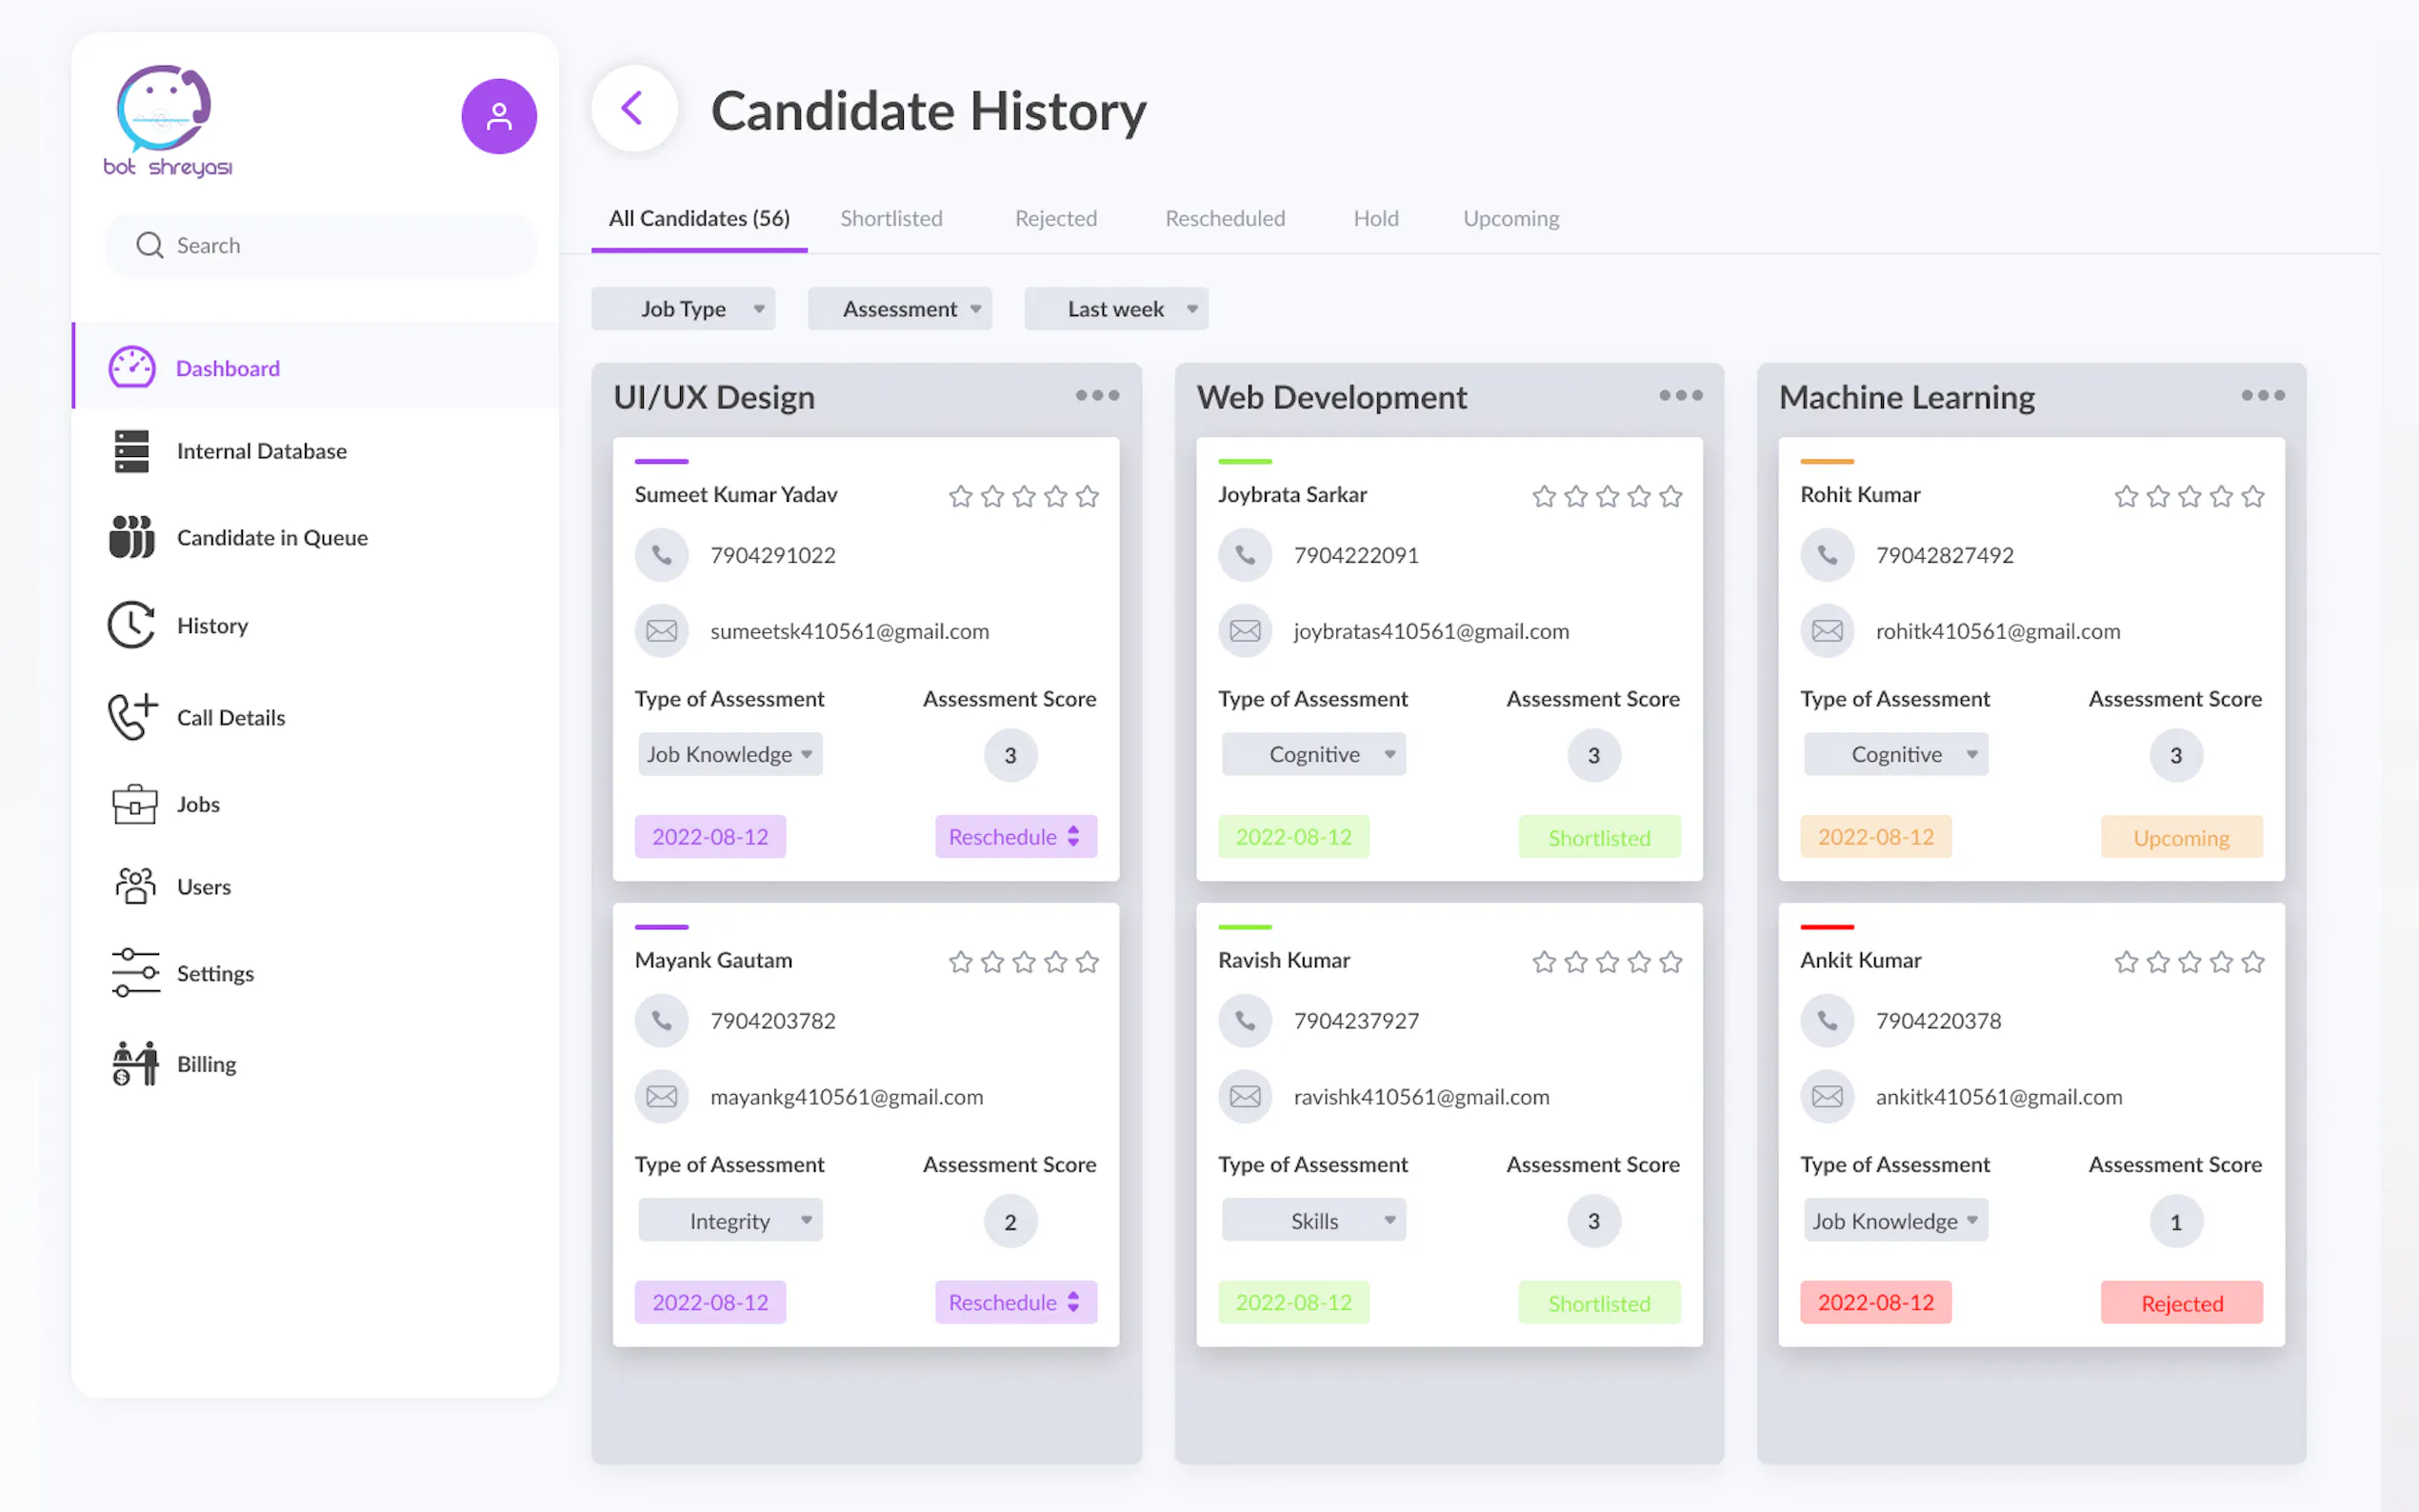Click the sidebar Search field
Screen dimensions: 2419x1512
tap(320, 245)
